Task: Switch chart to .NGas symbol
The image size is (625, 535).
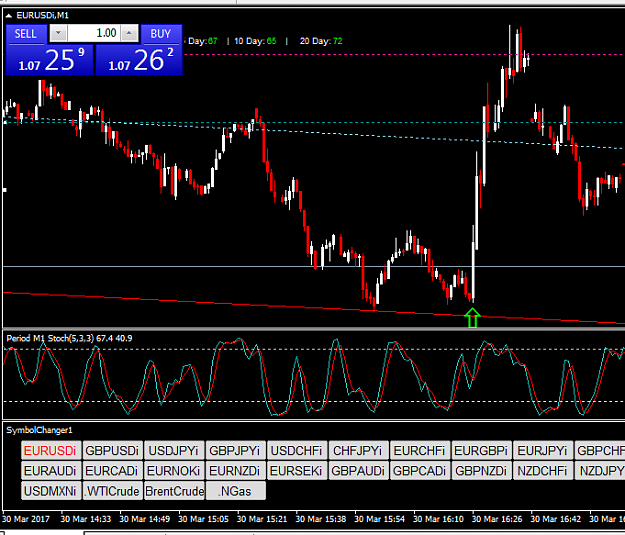Action: tap(235, 491)
